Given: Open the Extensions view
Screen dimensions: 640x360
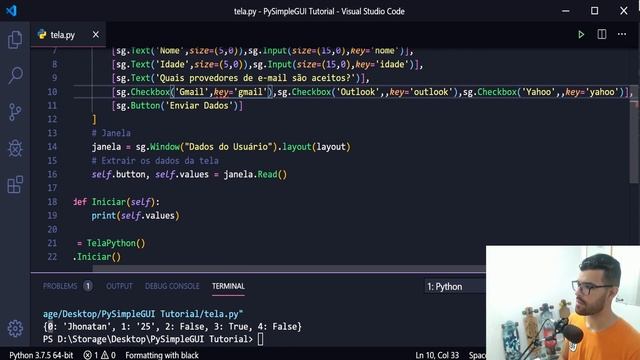Looking at the screenshot, I should (15, 184).
